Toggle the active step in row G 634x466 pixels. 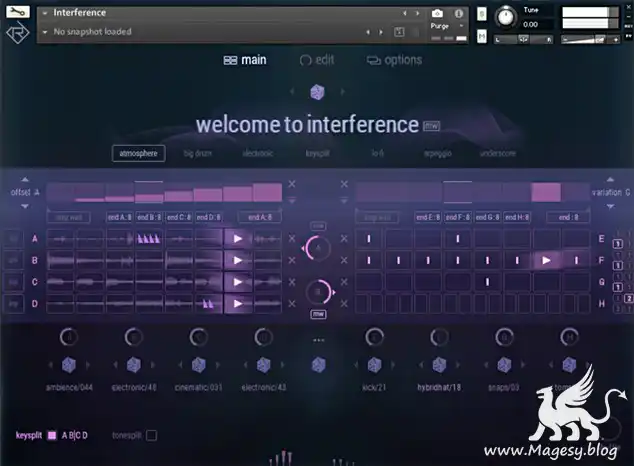point(487,282)
